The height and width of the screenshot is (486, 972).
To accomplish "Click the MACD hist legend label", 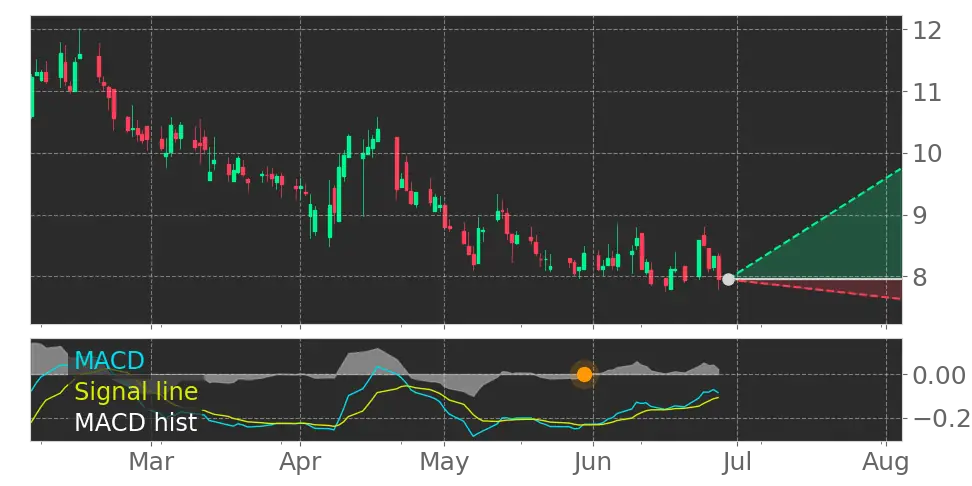I will coord(136,423).
